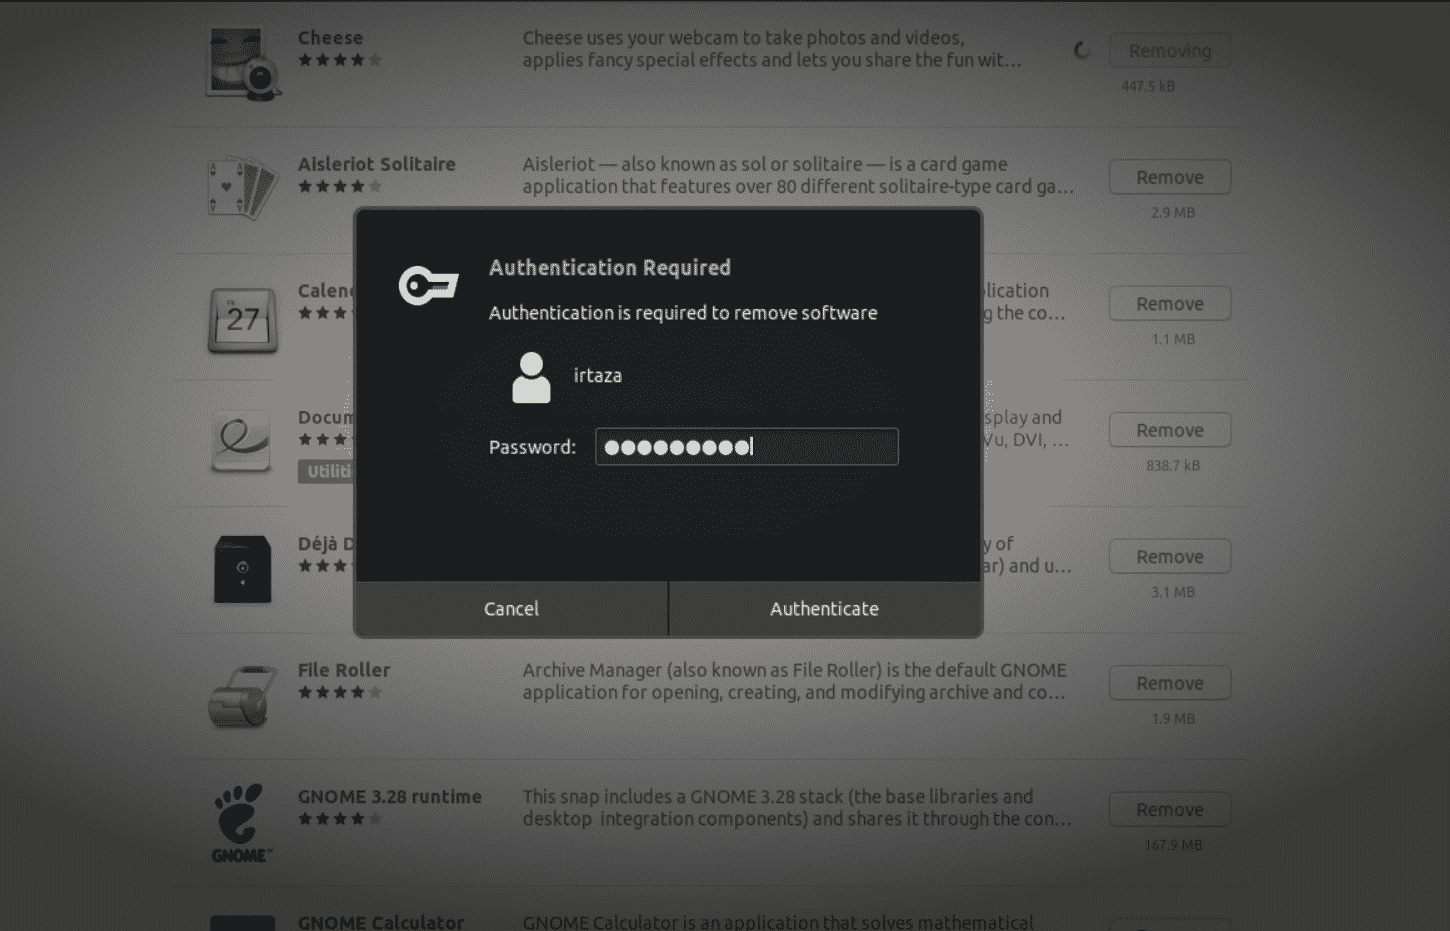
Task: Click the File Roller app icon
Action: coord(240,696)
